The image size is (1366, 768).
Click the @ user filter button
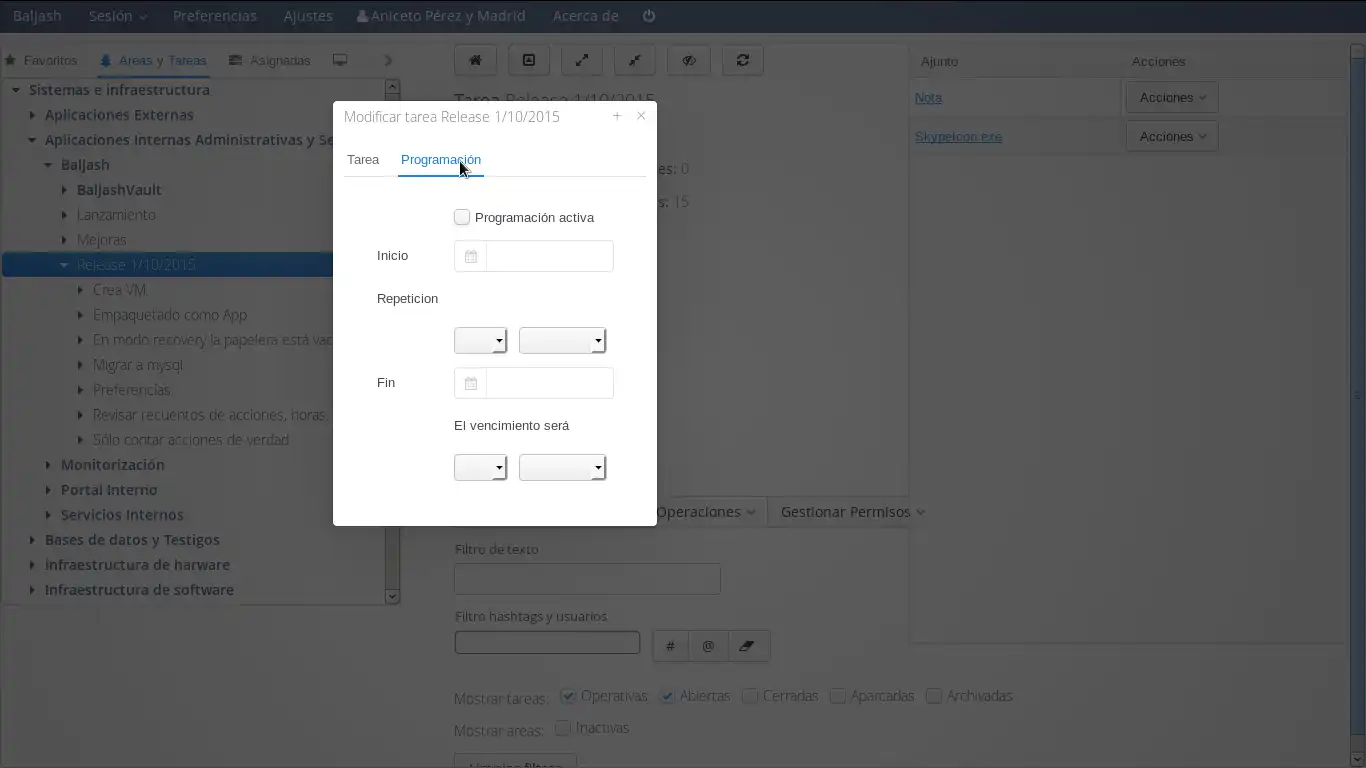coord(708,646)
